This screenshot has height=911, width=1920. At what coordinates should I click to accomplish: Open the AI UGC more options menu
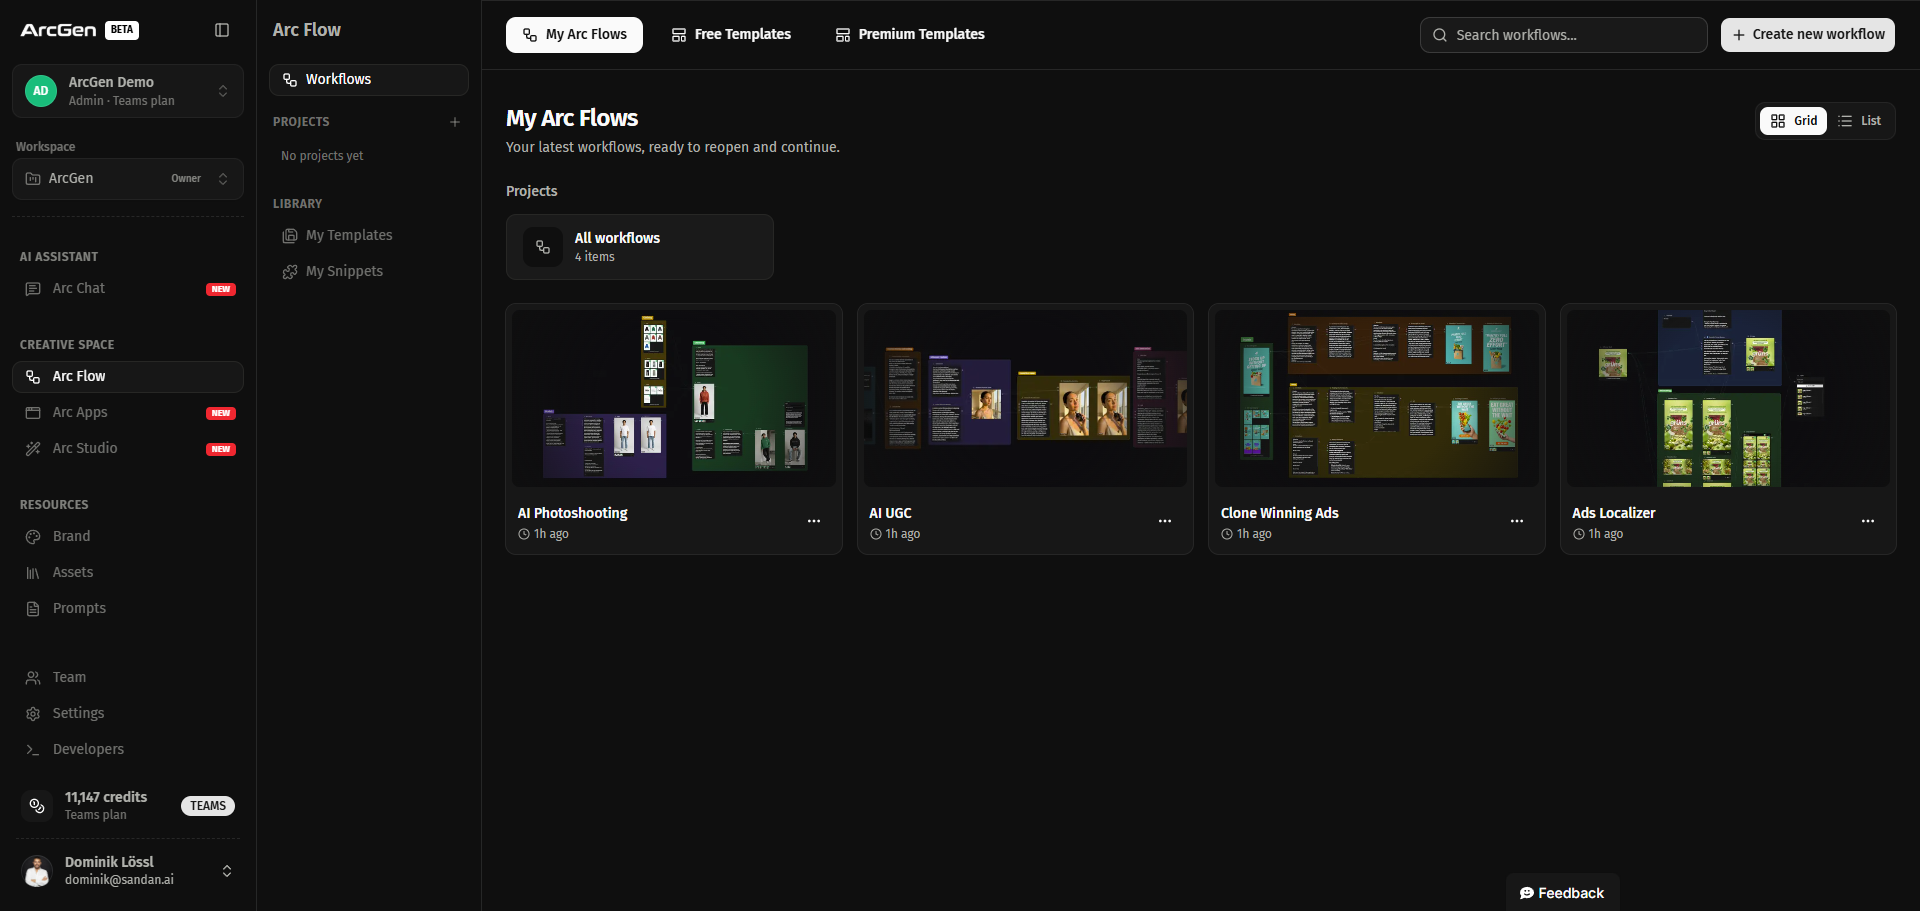(x=1165, y=521)
